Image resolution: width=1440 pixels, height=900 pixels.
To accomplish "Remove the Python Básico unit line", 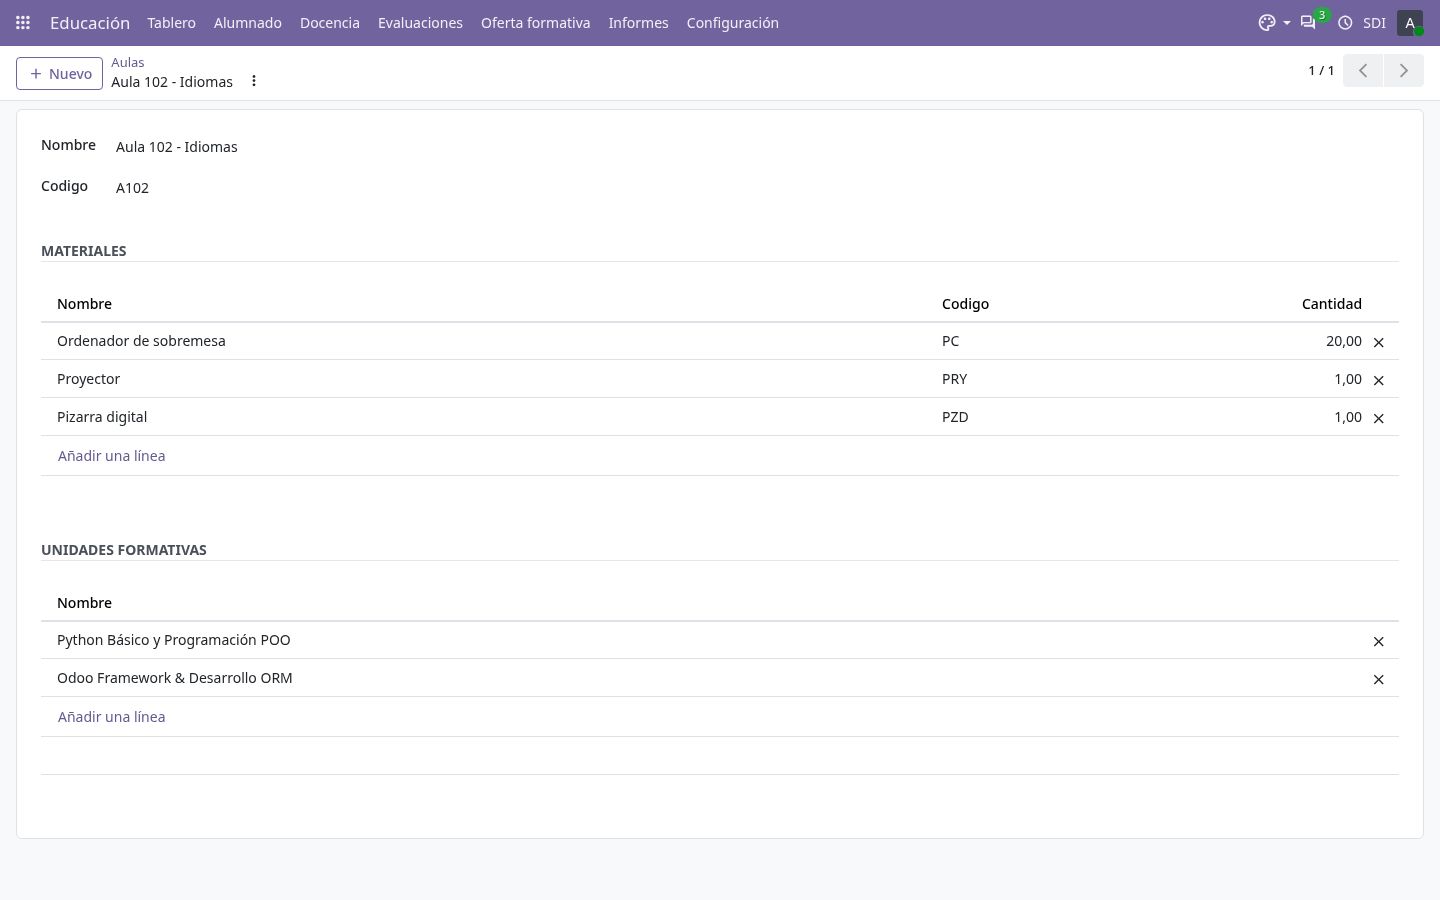I will click(1379, 641).
